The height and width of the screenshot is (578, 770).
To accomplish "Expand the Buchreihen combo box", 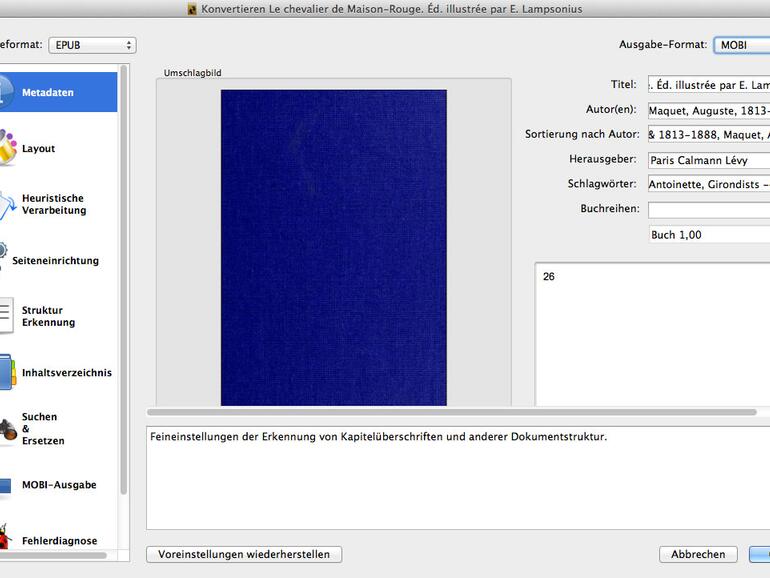I will [708, 210].
